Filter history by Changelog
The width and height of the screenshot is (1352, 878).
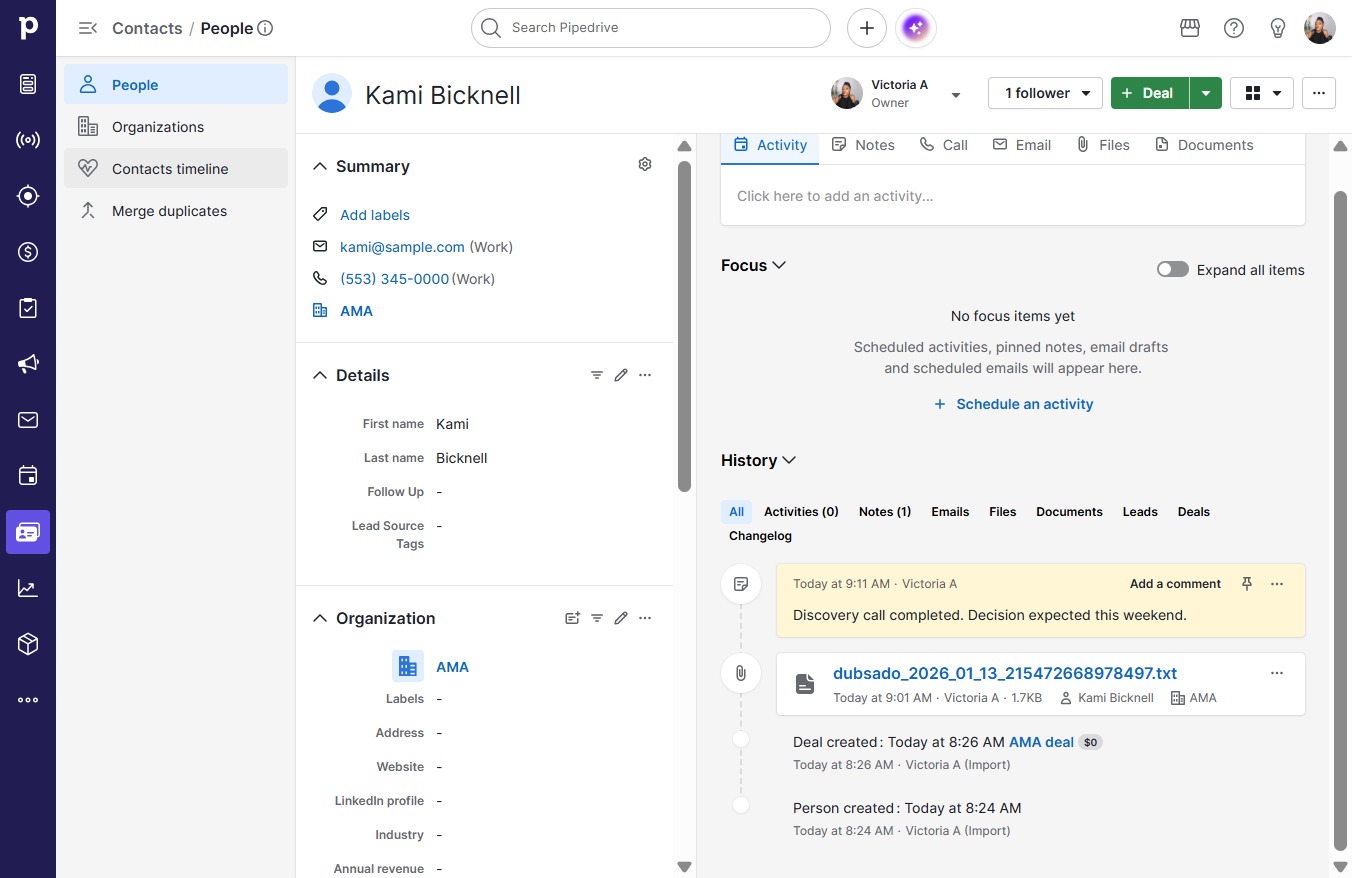[x=760, y=536]
